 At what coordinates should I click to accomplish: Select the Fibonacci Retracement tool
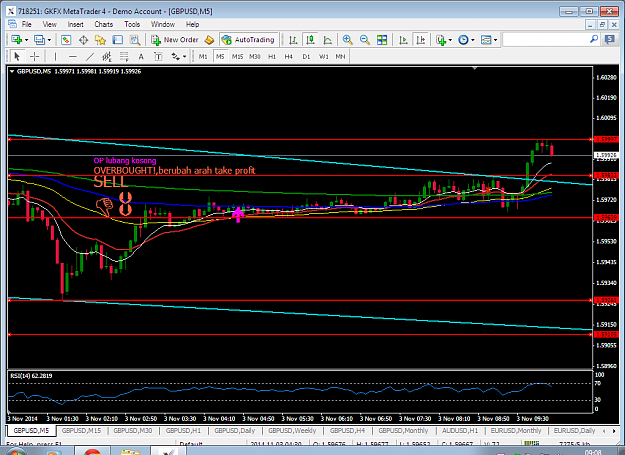[124, 57]
